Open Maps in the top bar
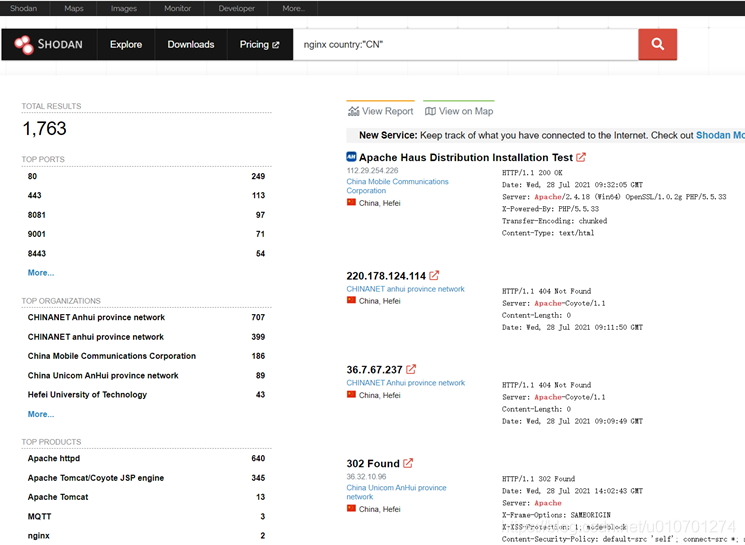 (74, 8)
